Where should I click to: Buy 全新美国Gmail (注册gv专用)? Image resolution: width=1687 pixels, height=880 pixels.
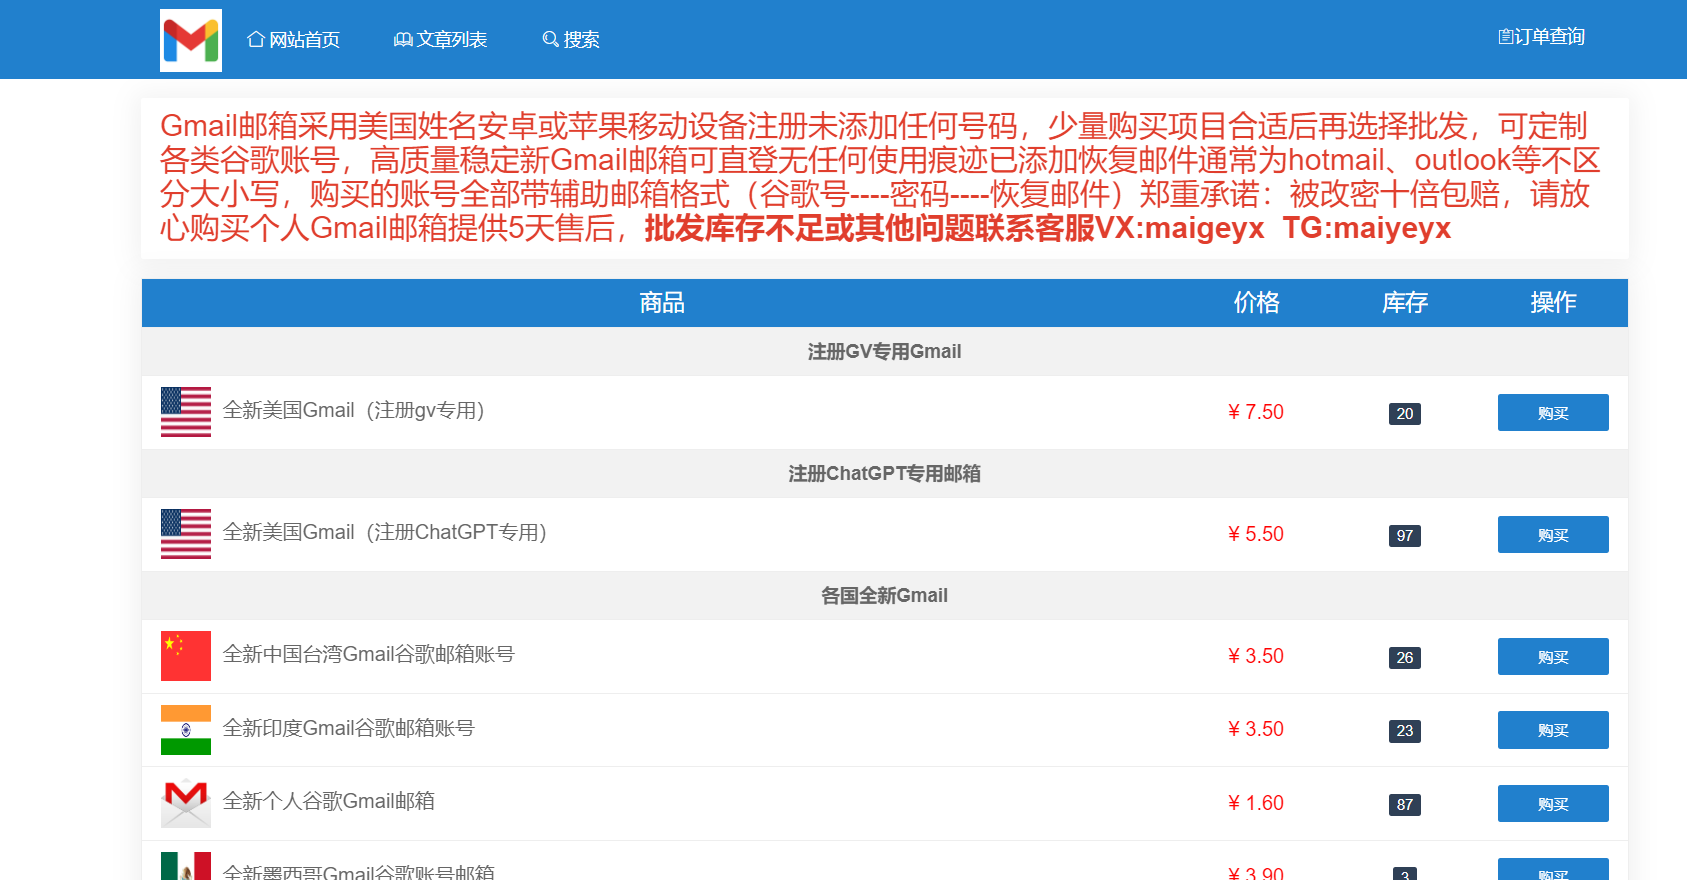1552,413
